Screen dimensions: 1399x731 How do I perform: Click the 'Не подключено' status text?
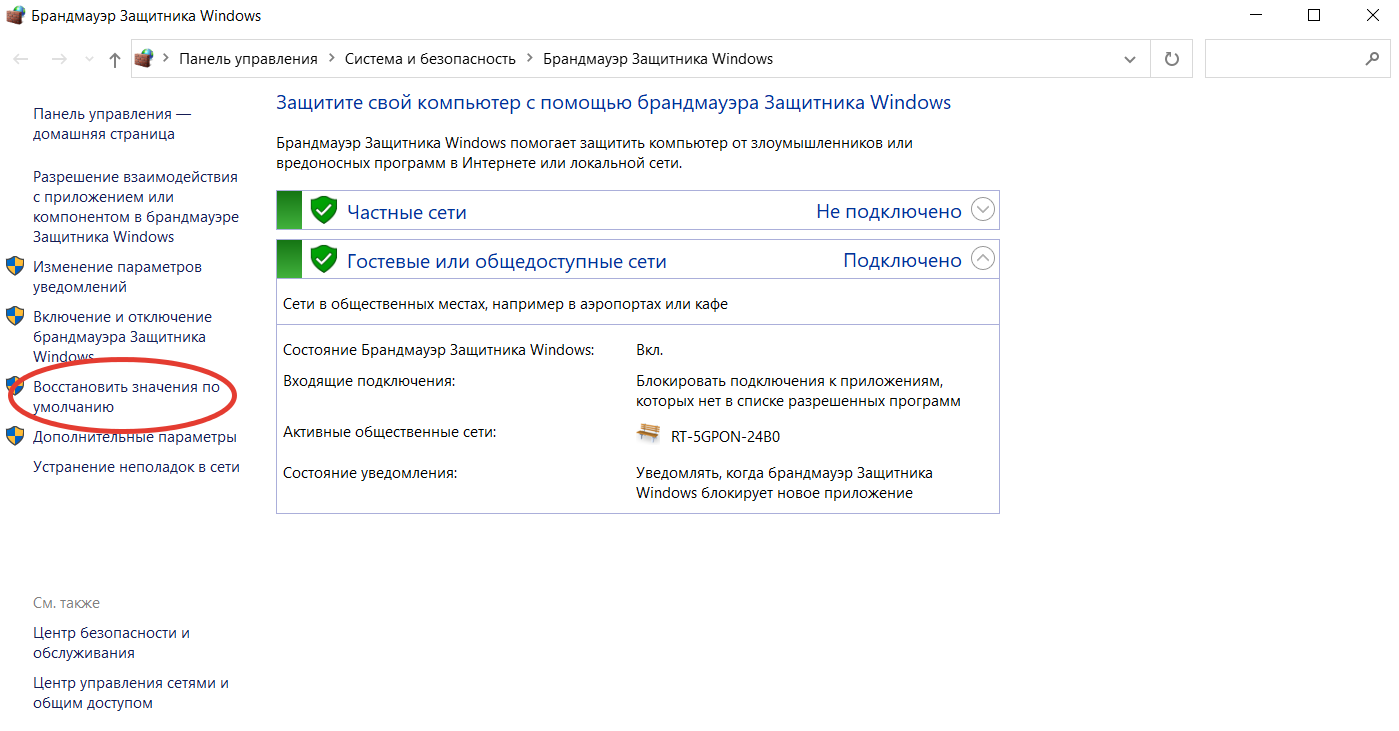[889, 211]
